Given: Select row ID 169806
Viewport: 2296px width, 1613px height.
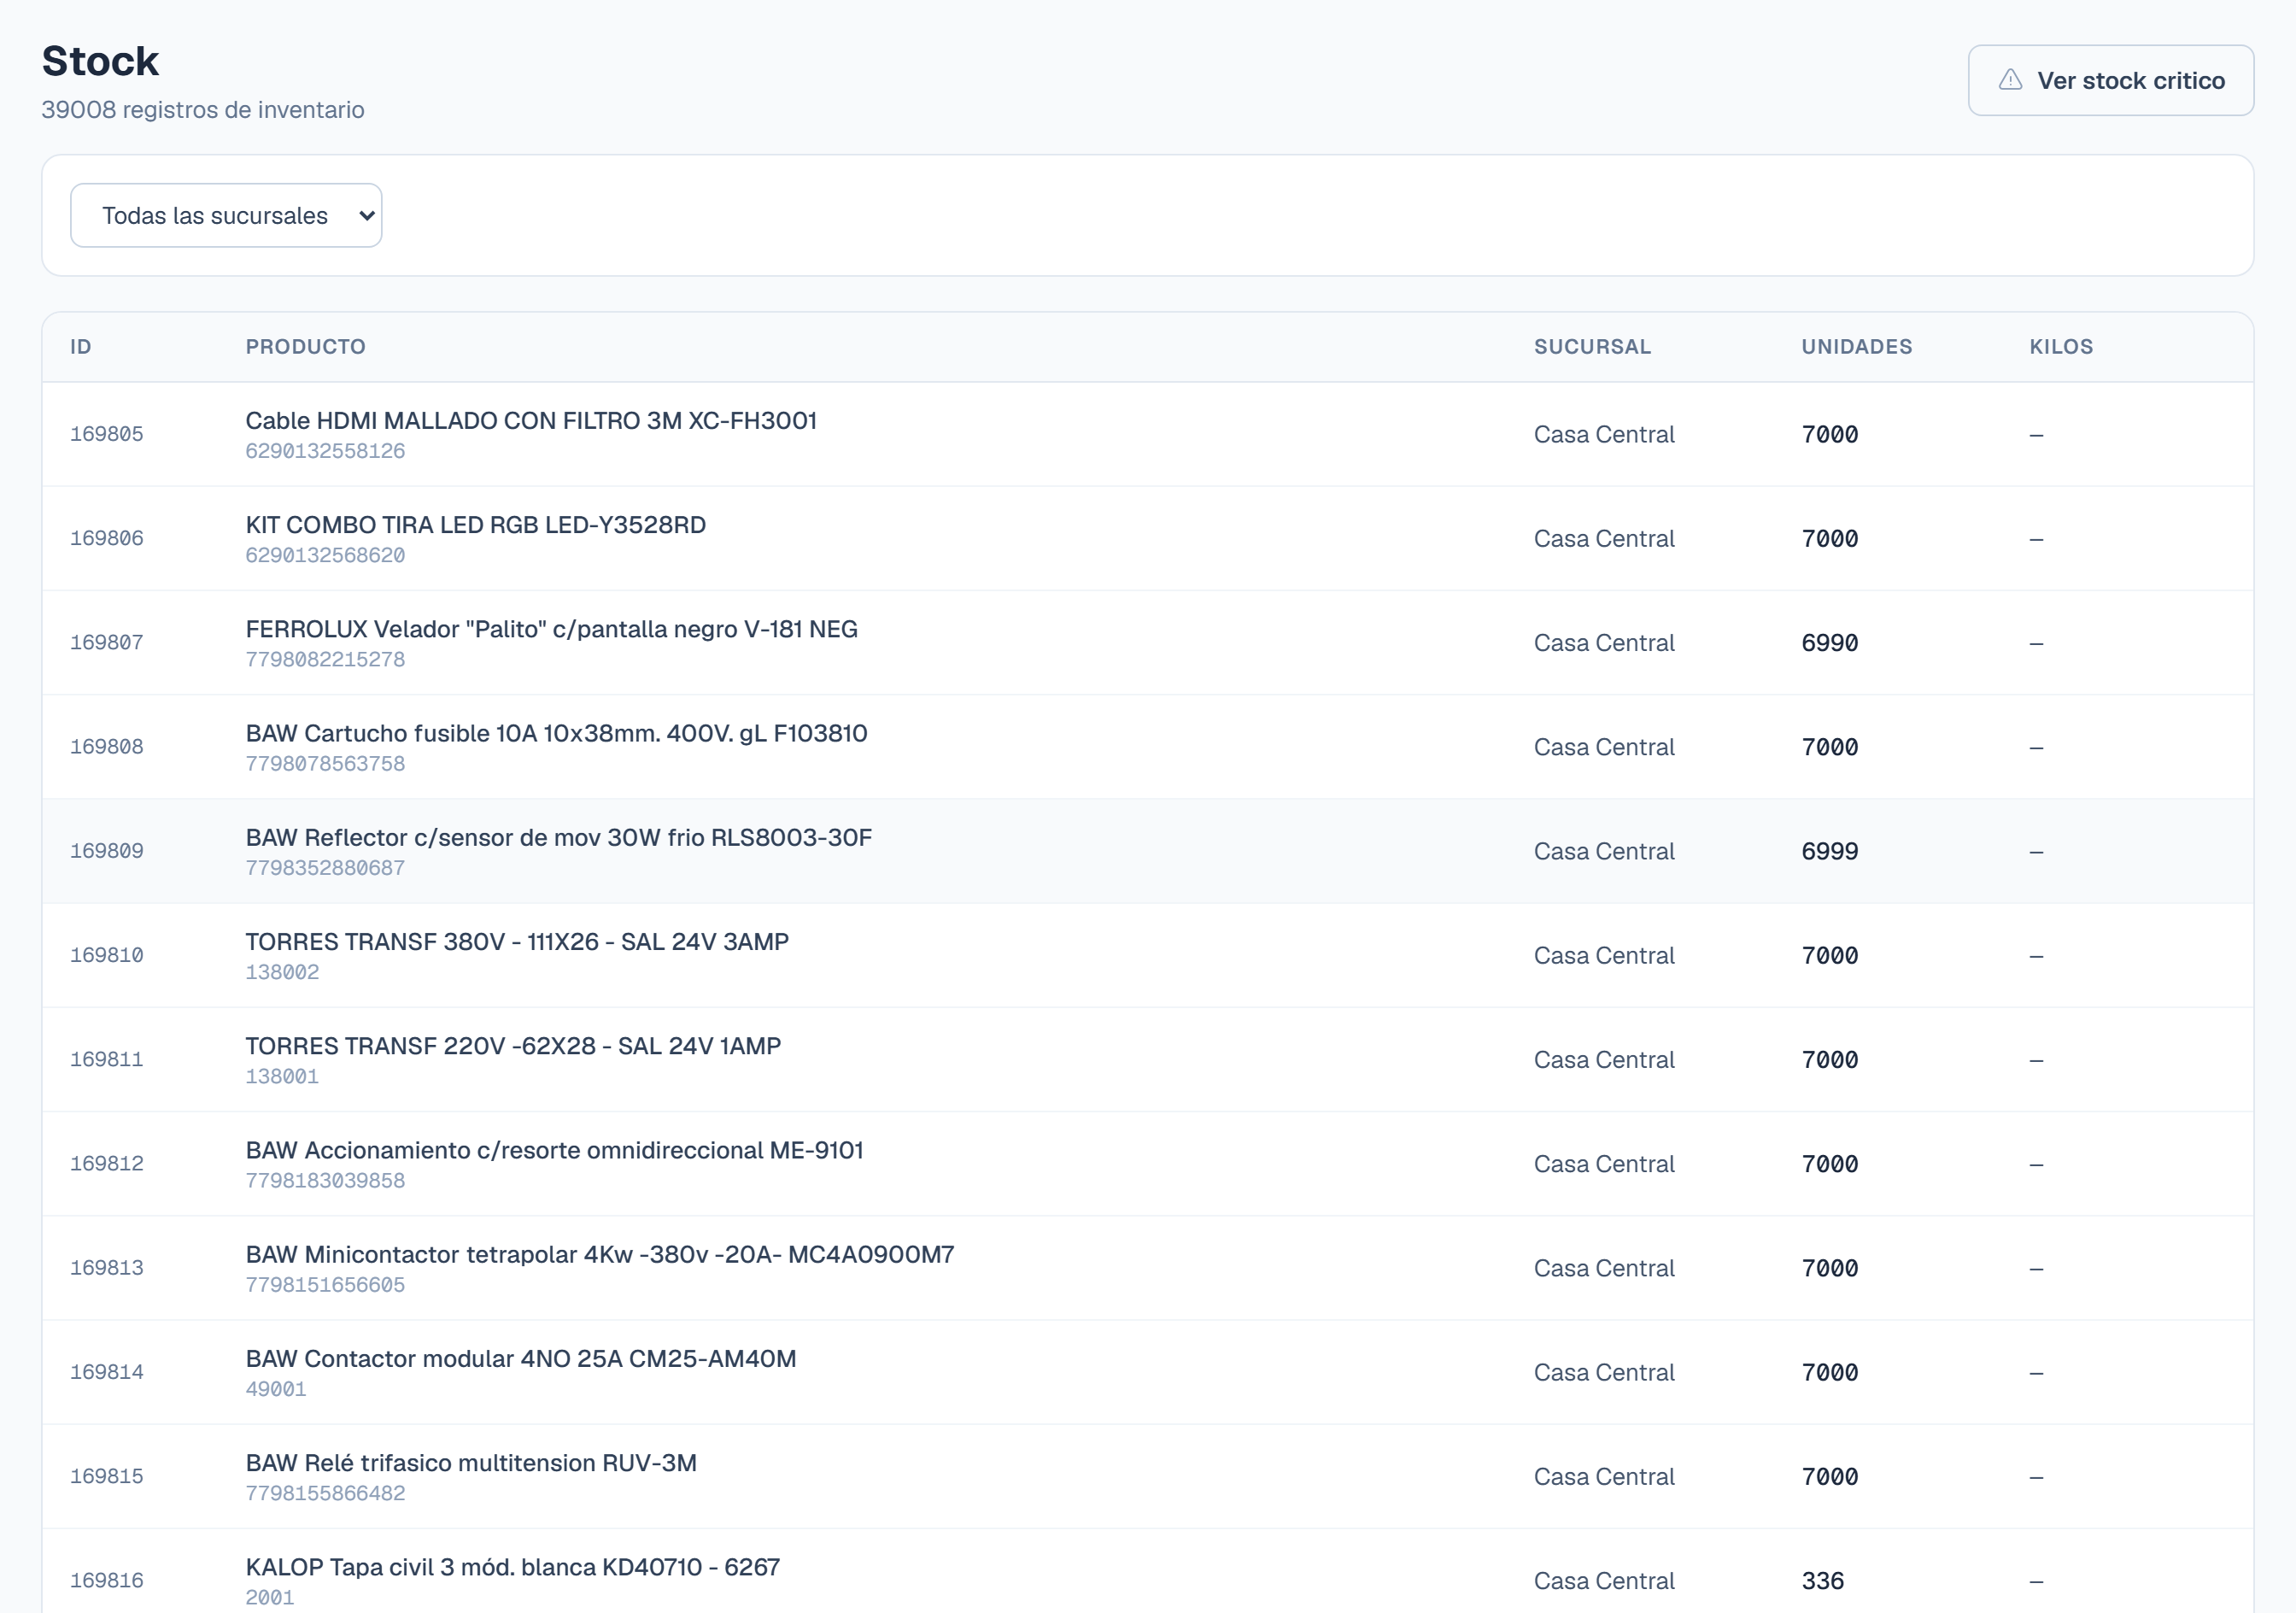Looking at the screenshot, I should coord(107,538).
